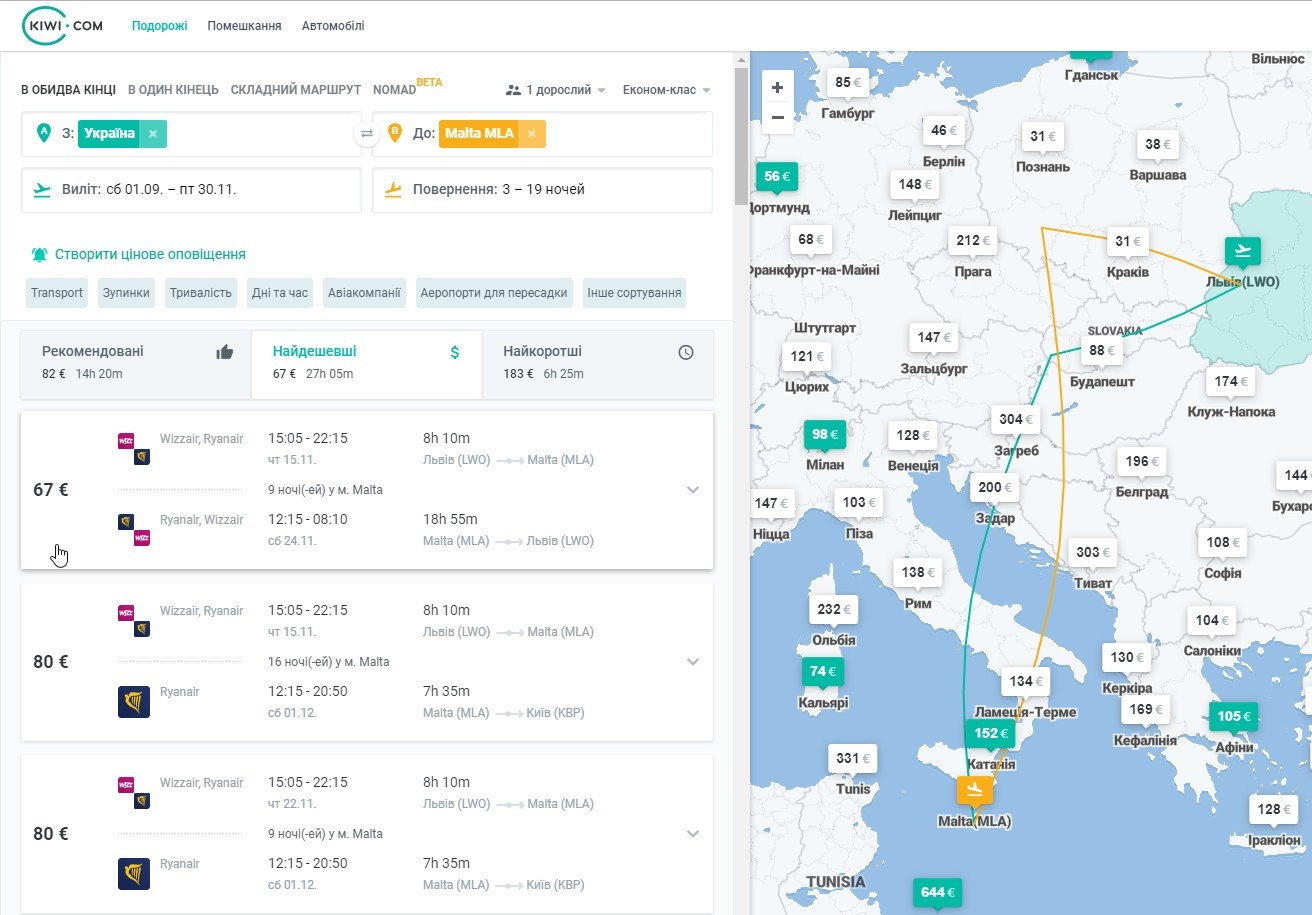Click the 108 € Софія price marker

[x=1223, y=543]
